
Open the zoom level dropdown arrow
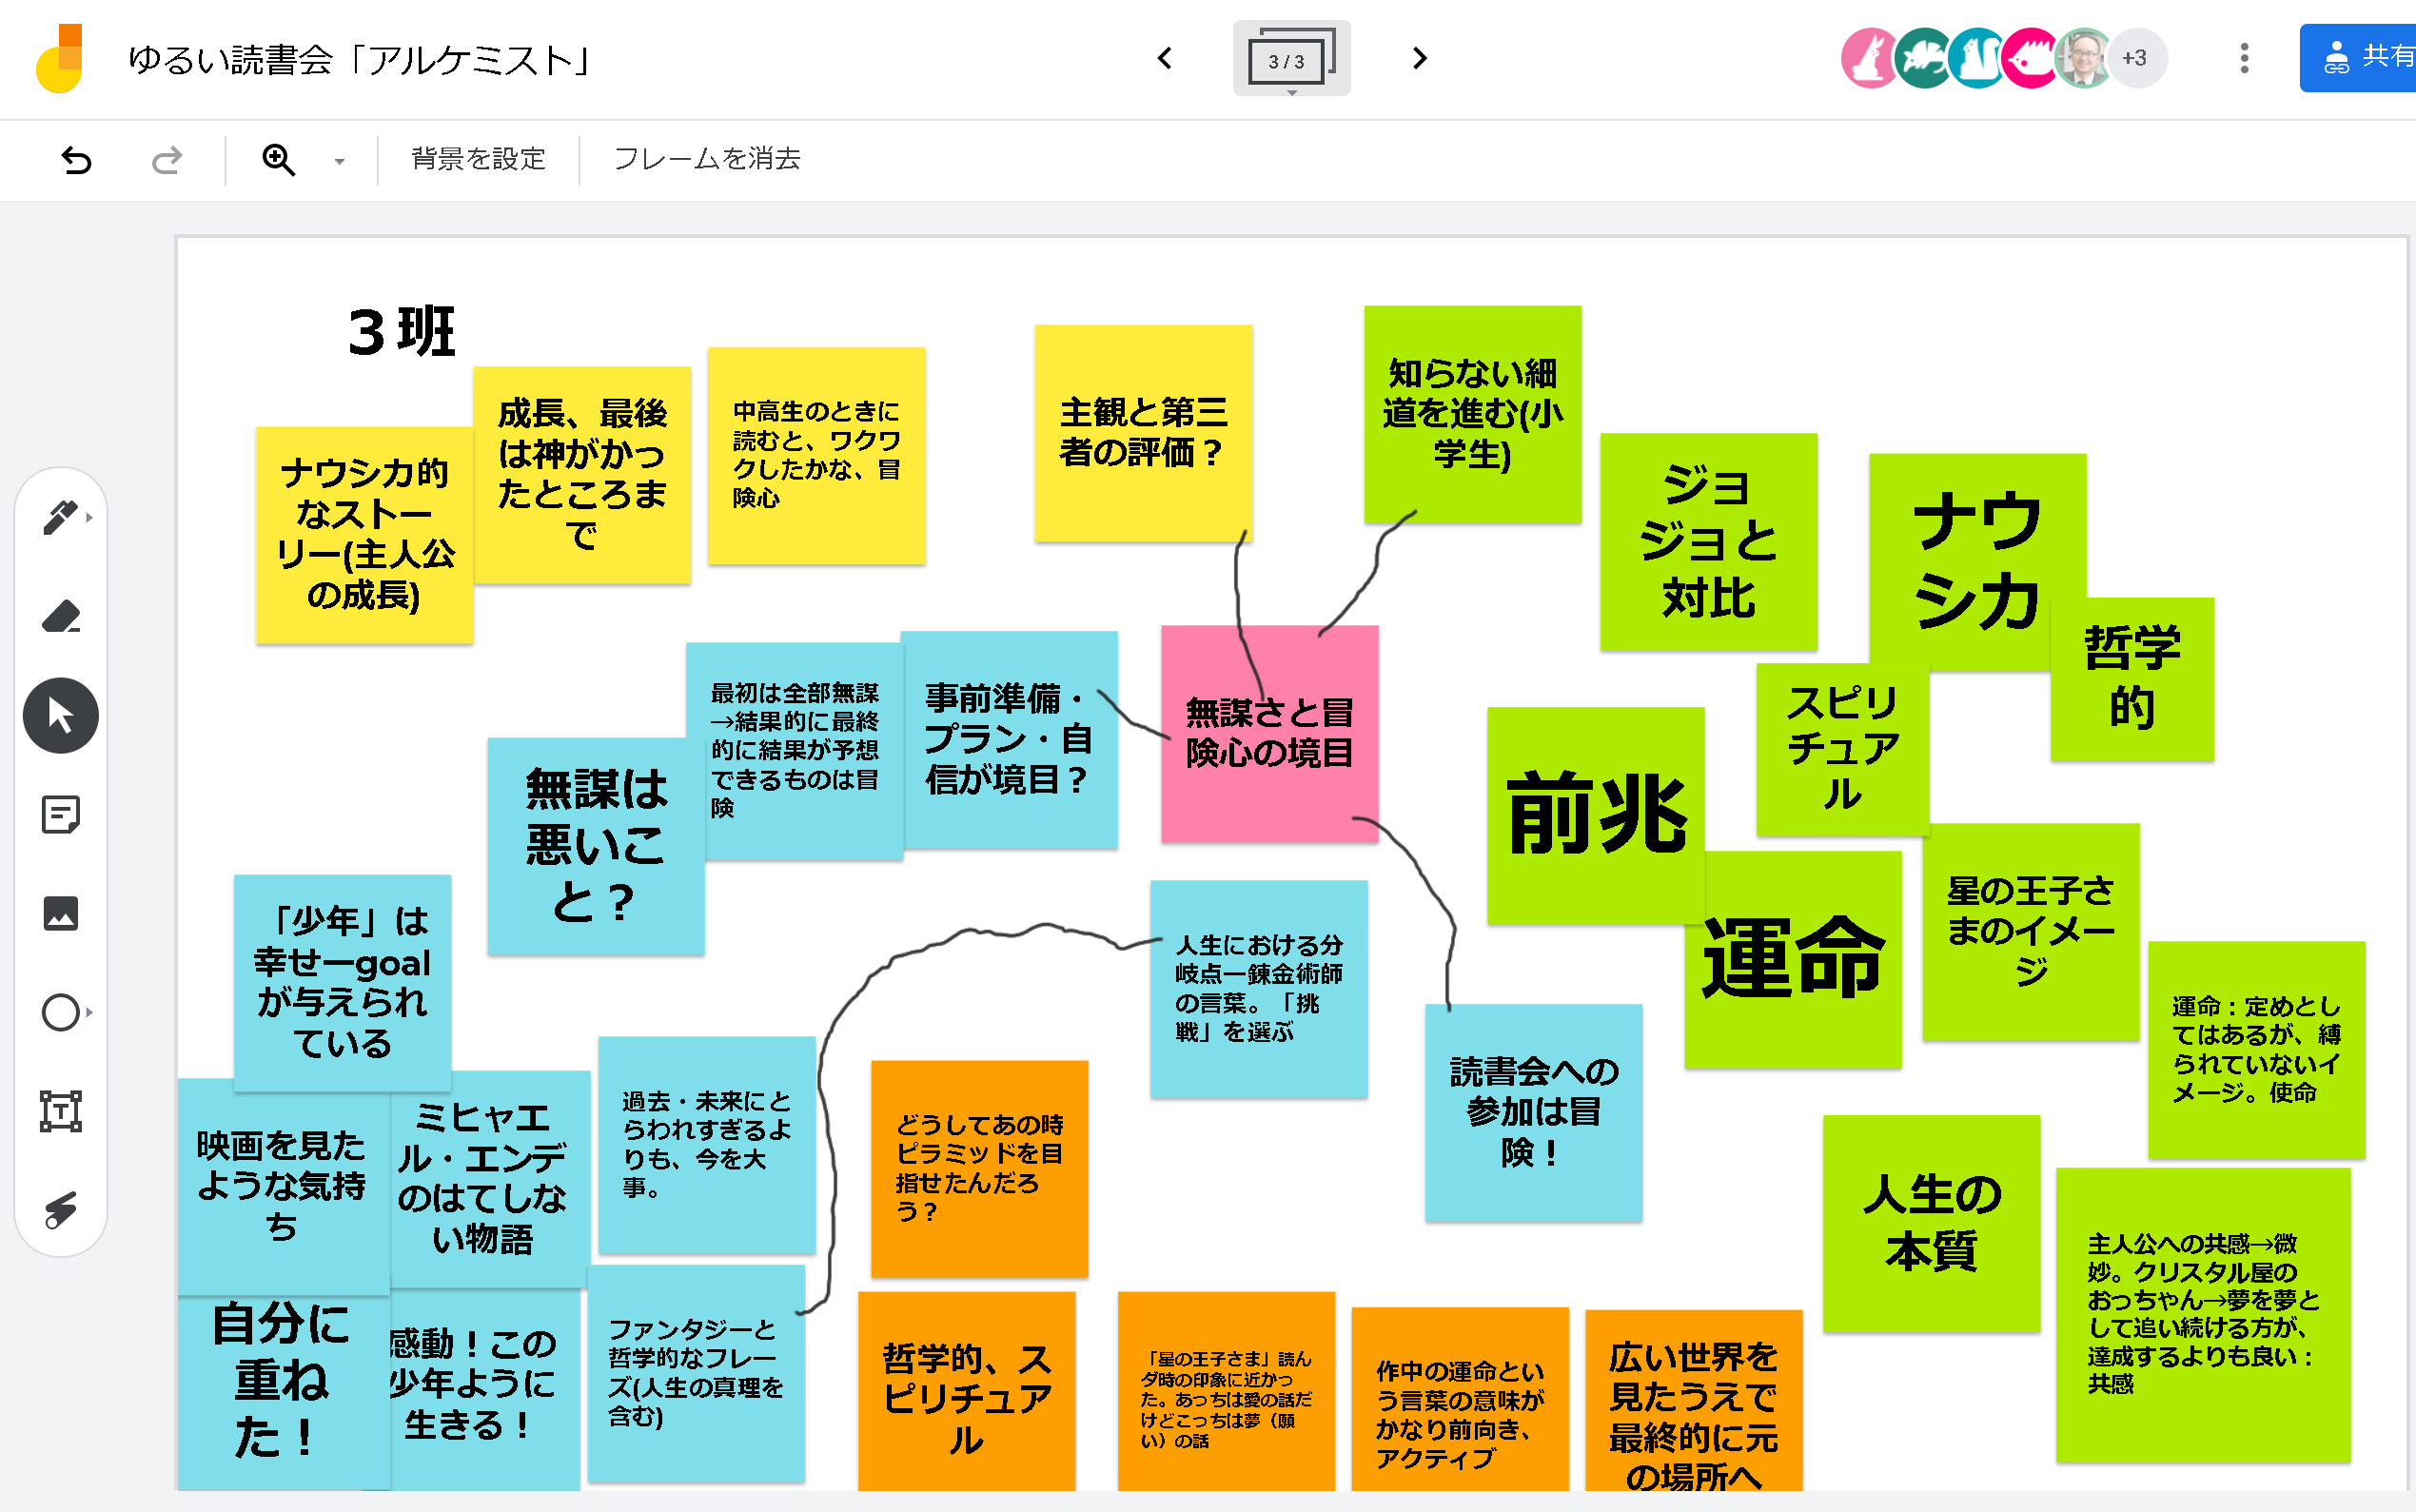coord(339,161)
